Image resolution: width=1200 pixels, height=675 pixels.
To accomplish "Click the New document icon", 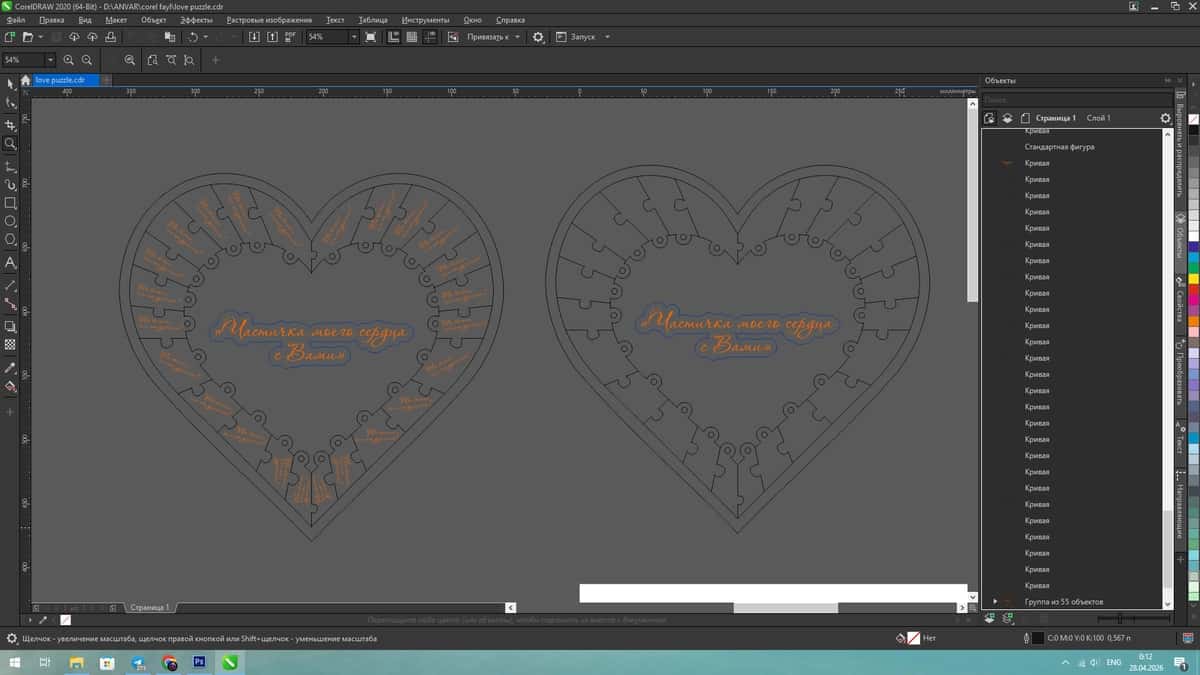I will click(10, 37).
